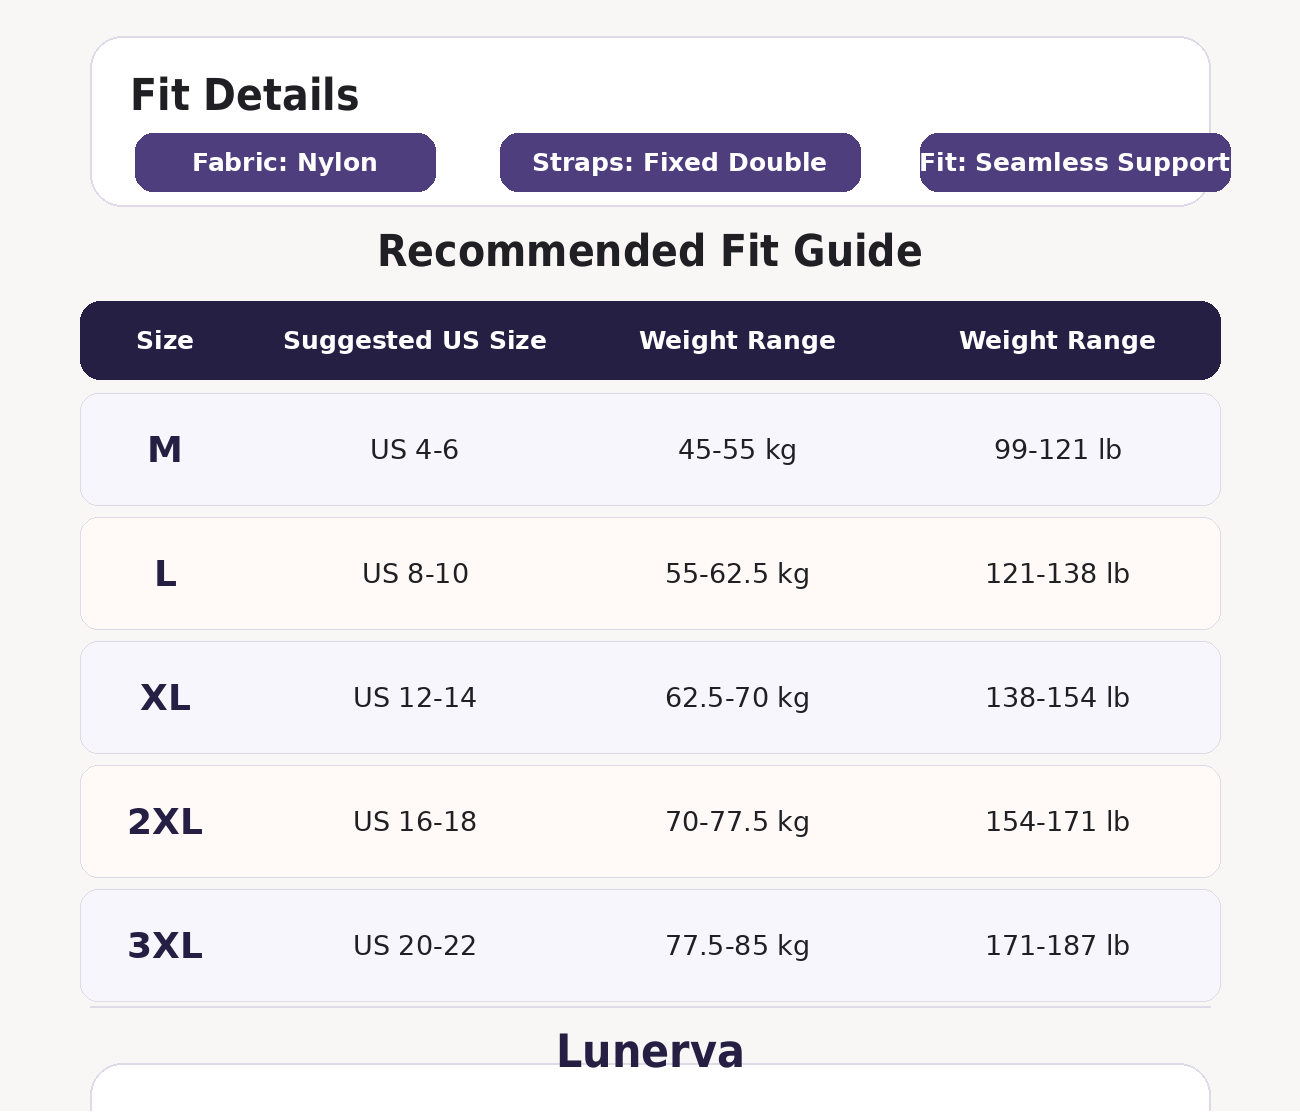Screen dimensions: 1300x1112
Task: Click the 77.5-85 kg cell
Action: [737, 946]
